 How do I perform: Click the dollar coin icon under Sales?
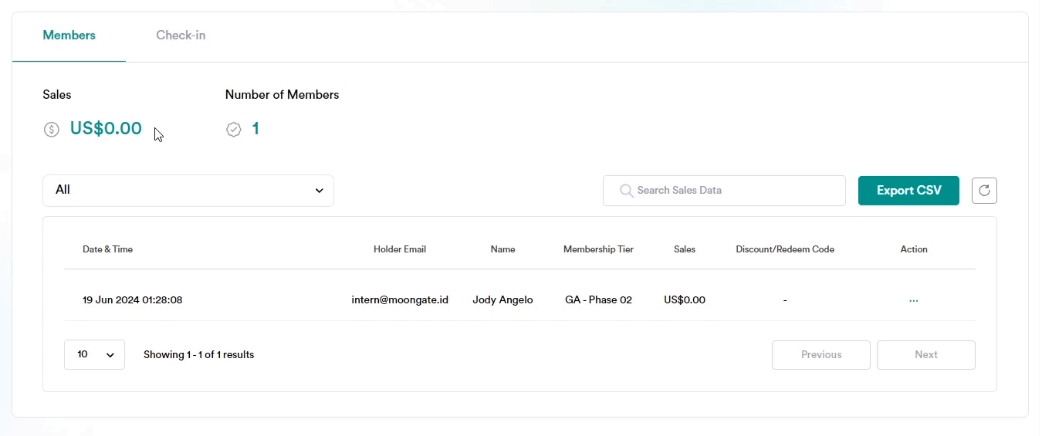click(52, 130)
